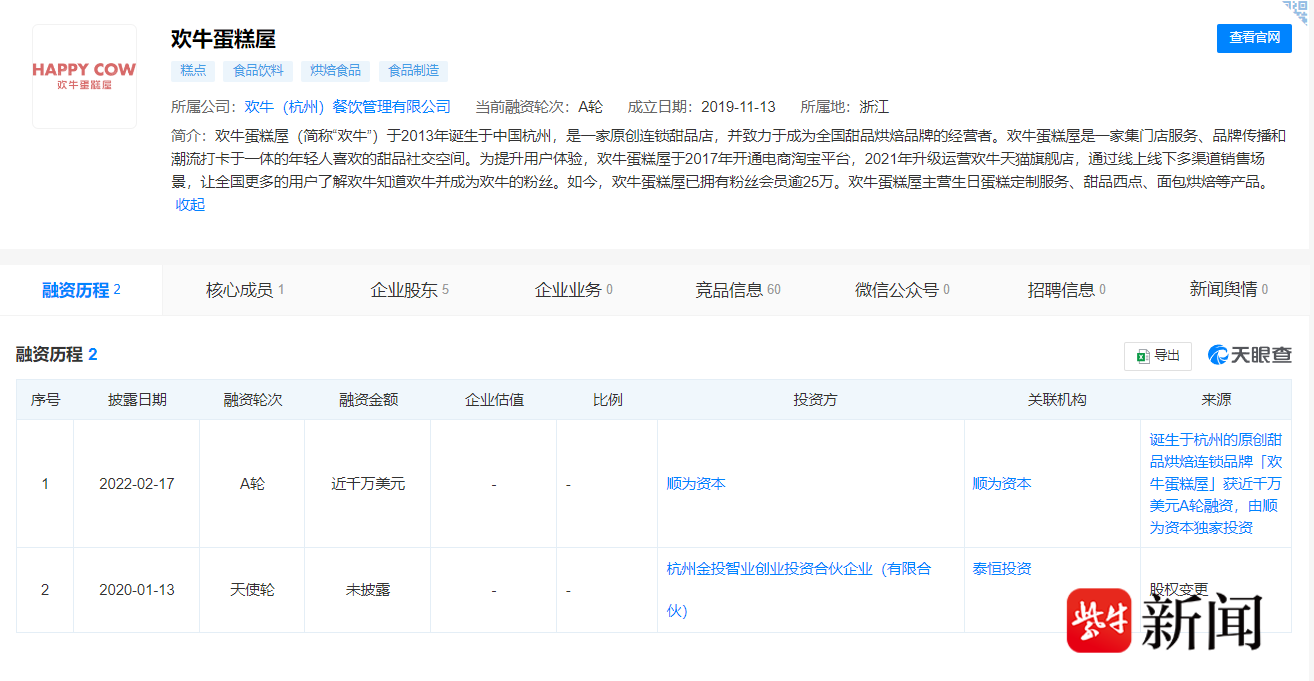Open the A轮 financing news source link

[1216, 484]
